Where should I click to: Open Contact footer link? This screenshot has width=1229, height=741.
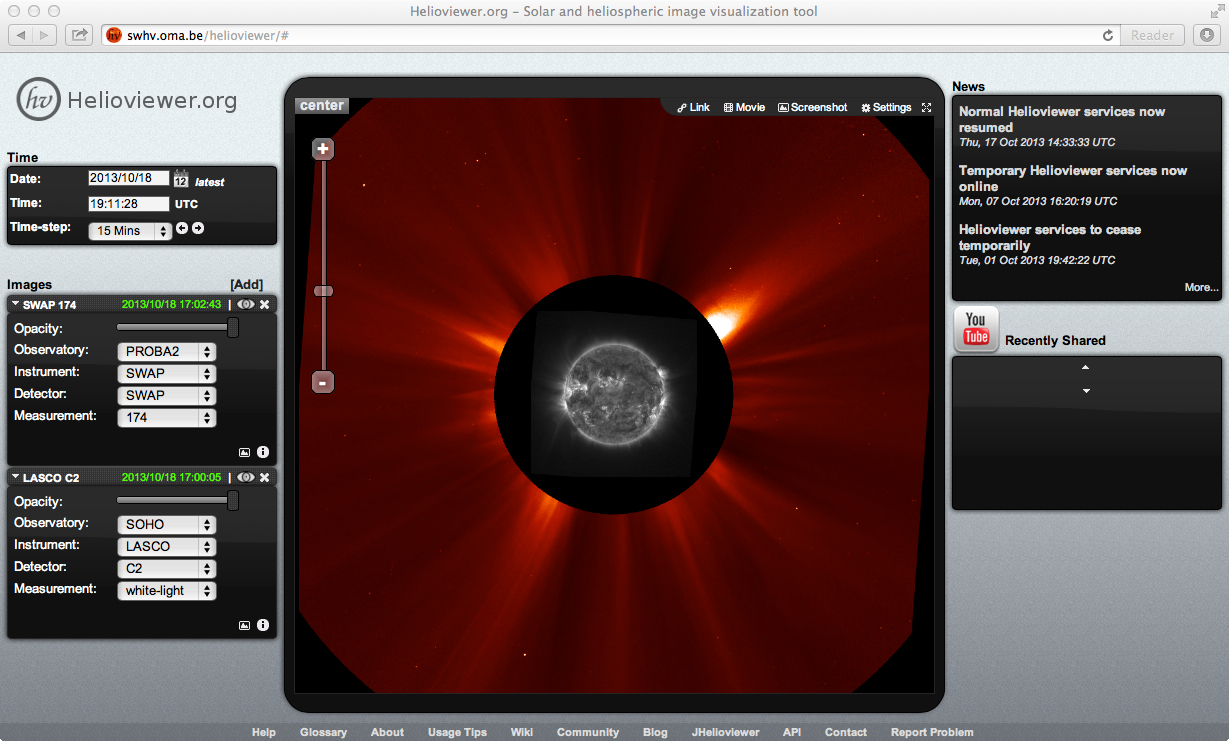tap(846, 732)
